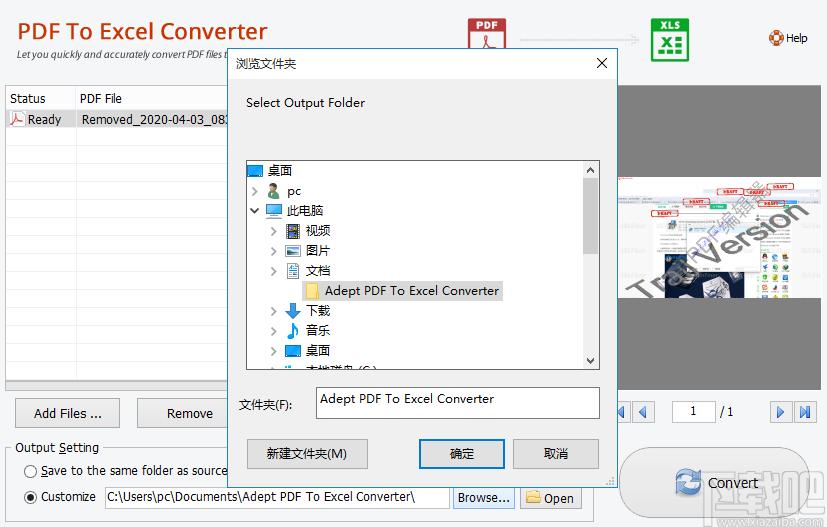827x527 pixels.
Task: Expand the 文档 folder node
Action: 273,271
